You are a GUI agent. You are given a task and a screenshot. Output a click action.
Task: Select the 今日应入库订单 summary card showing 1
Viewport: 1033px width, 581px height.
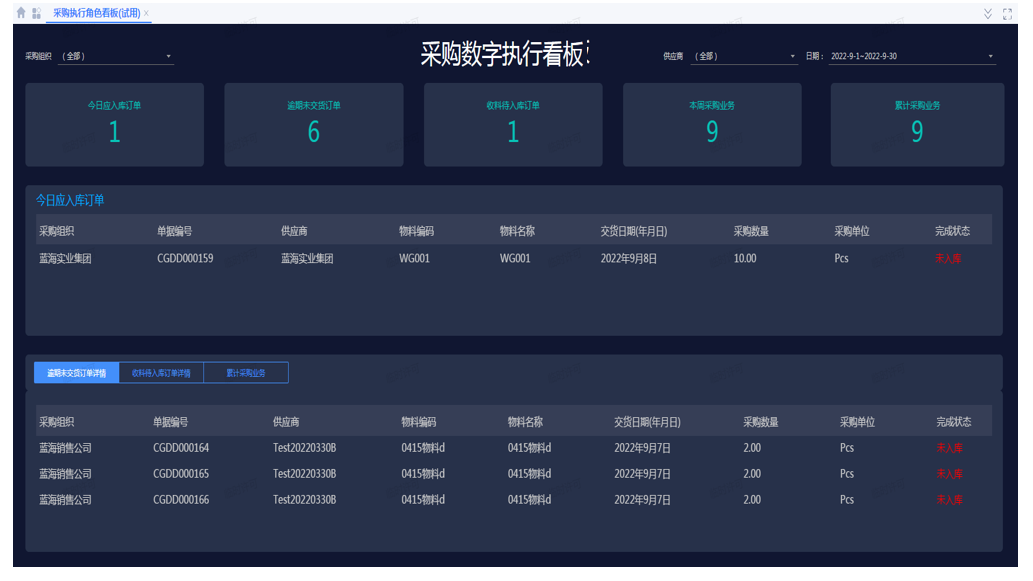[x=114, y=124]
